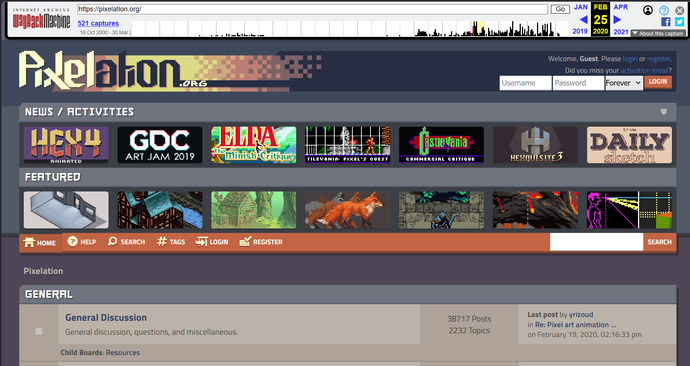Screen dimensions: 690x366
Task: Share capture on Facebook icon
Action: click(x=665, y=22)
